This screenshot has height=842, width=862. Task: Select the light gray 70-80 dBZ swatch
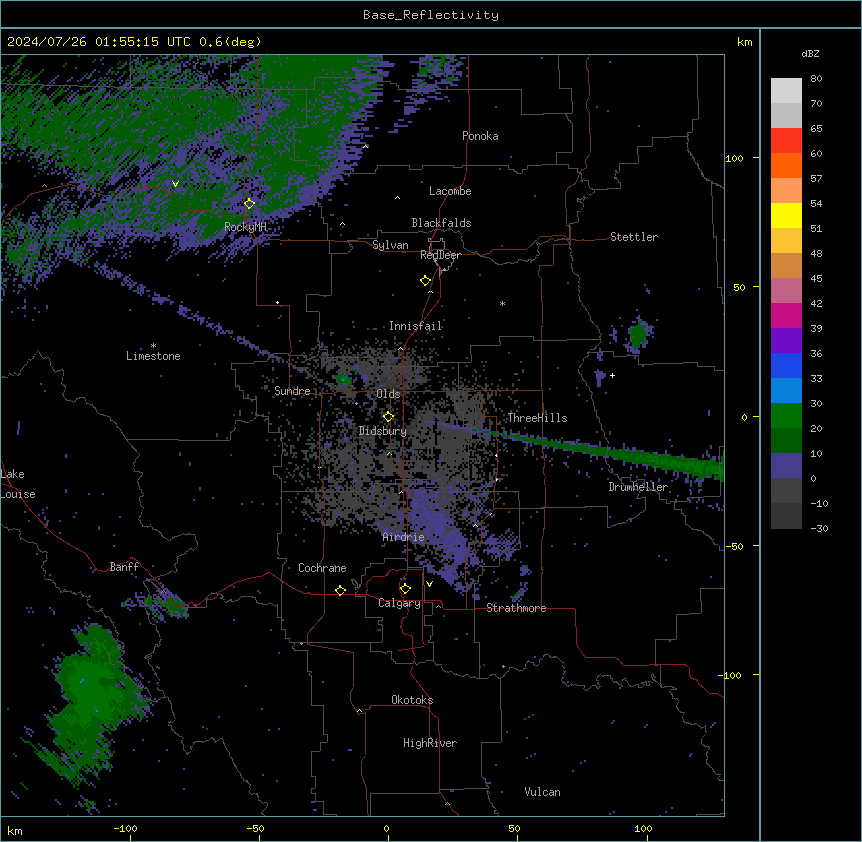point(786,91)
